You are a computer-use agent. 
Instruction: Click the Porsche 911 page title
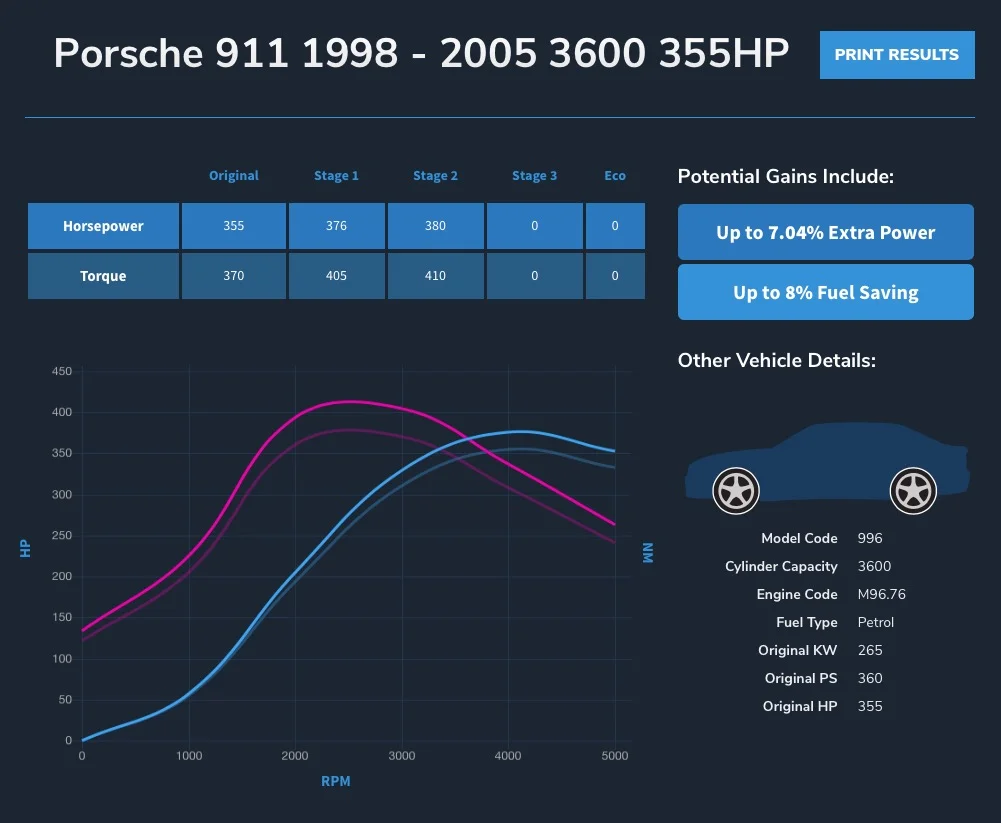coord(421,52)
